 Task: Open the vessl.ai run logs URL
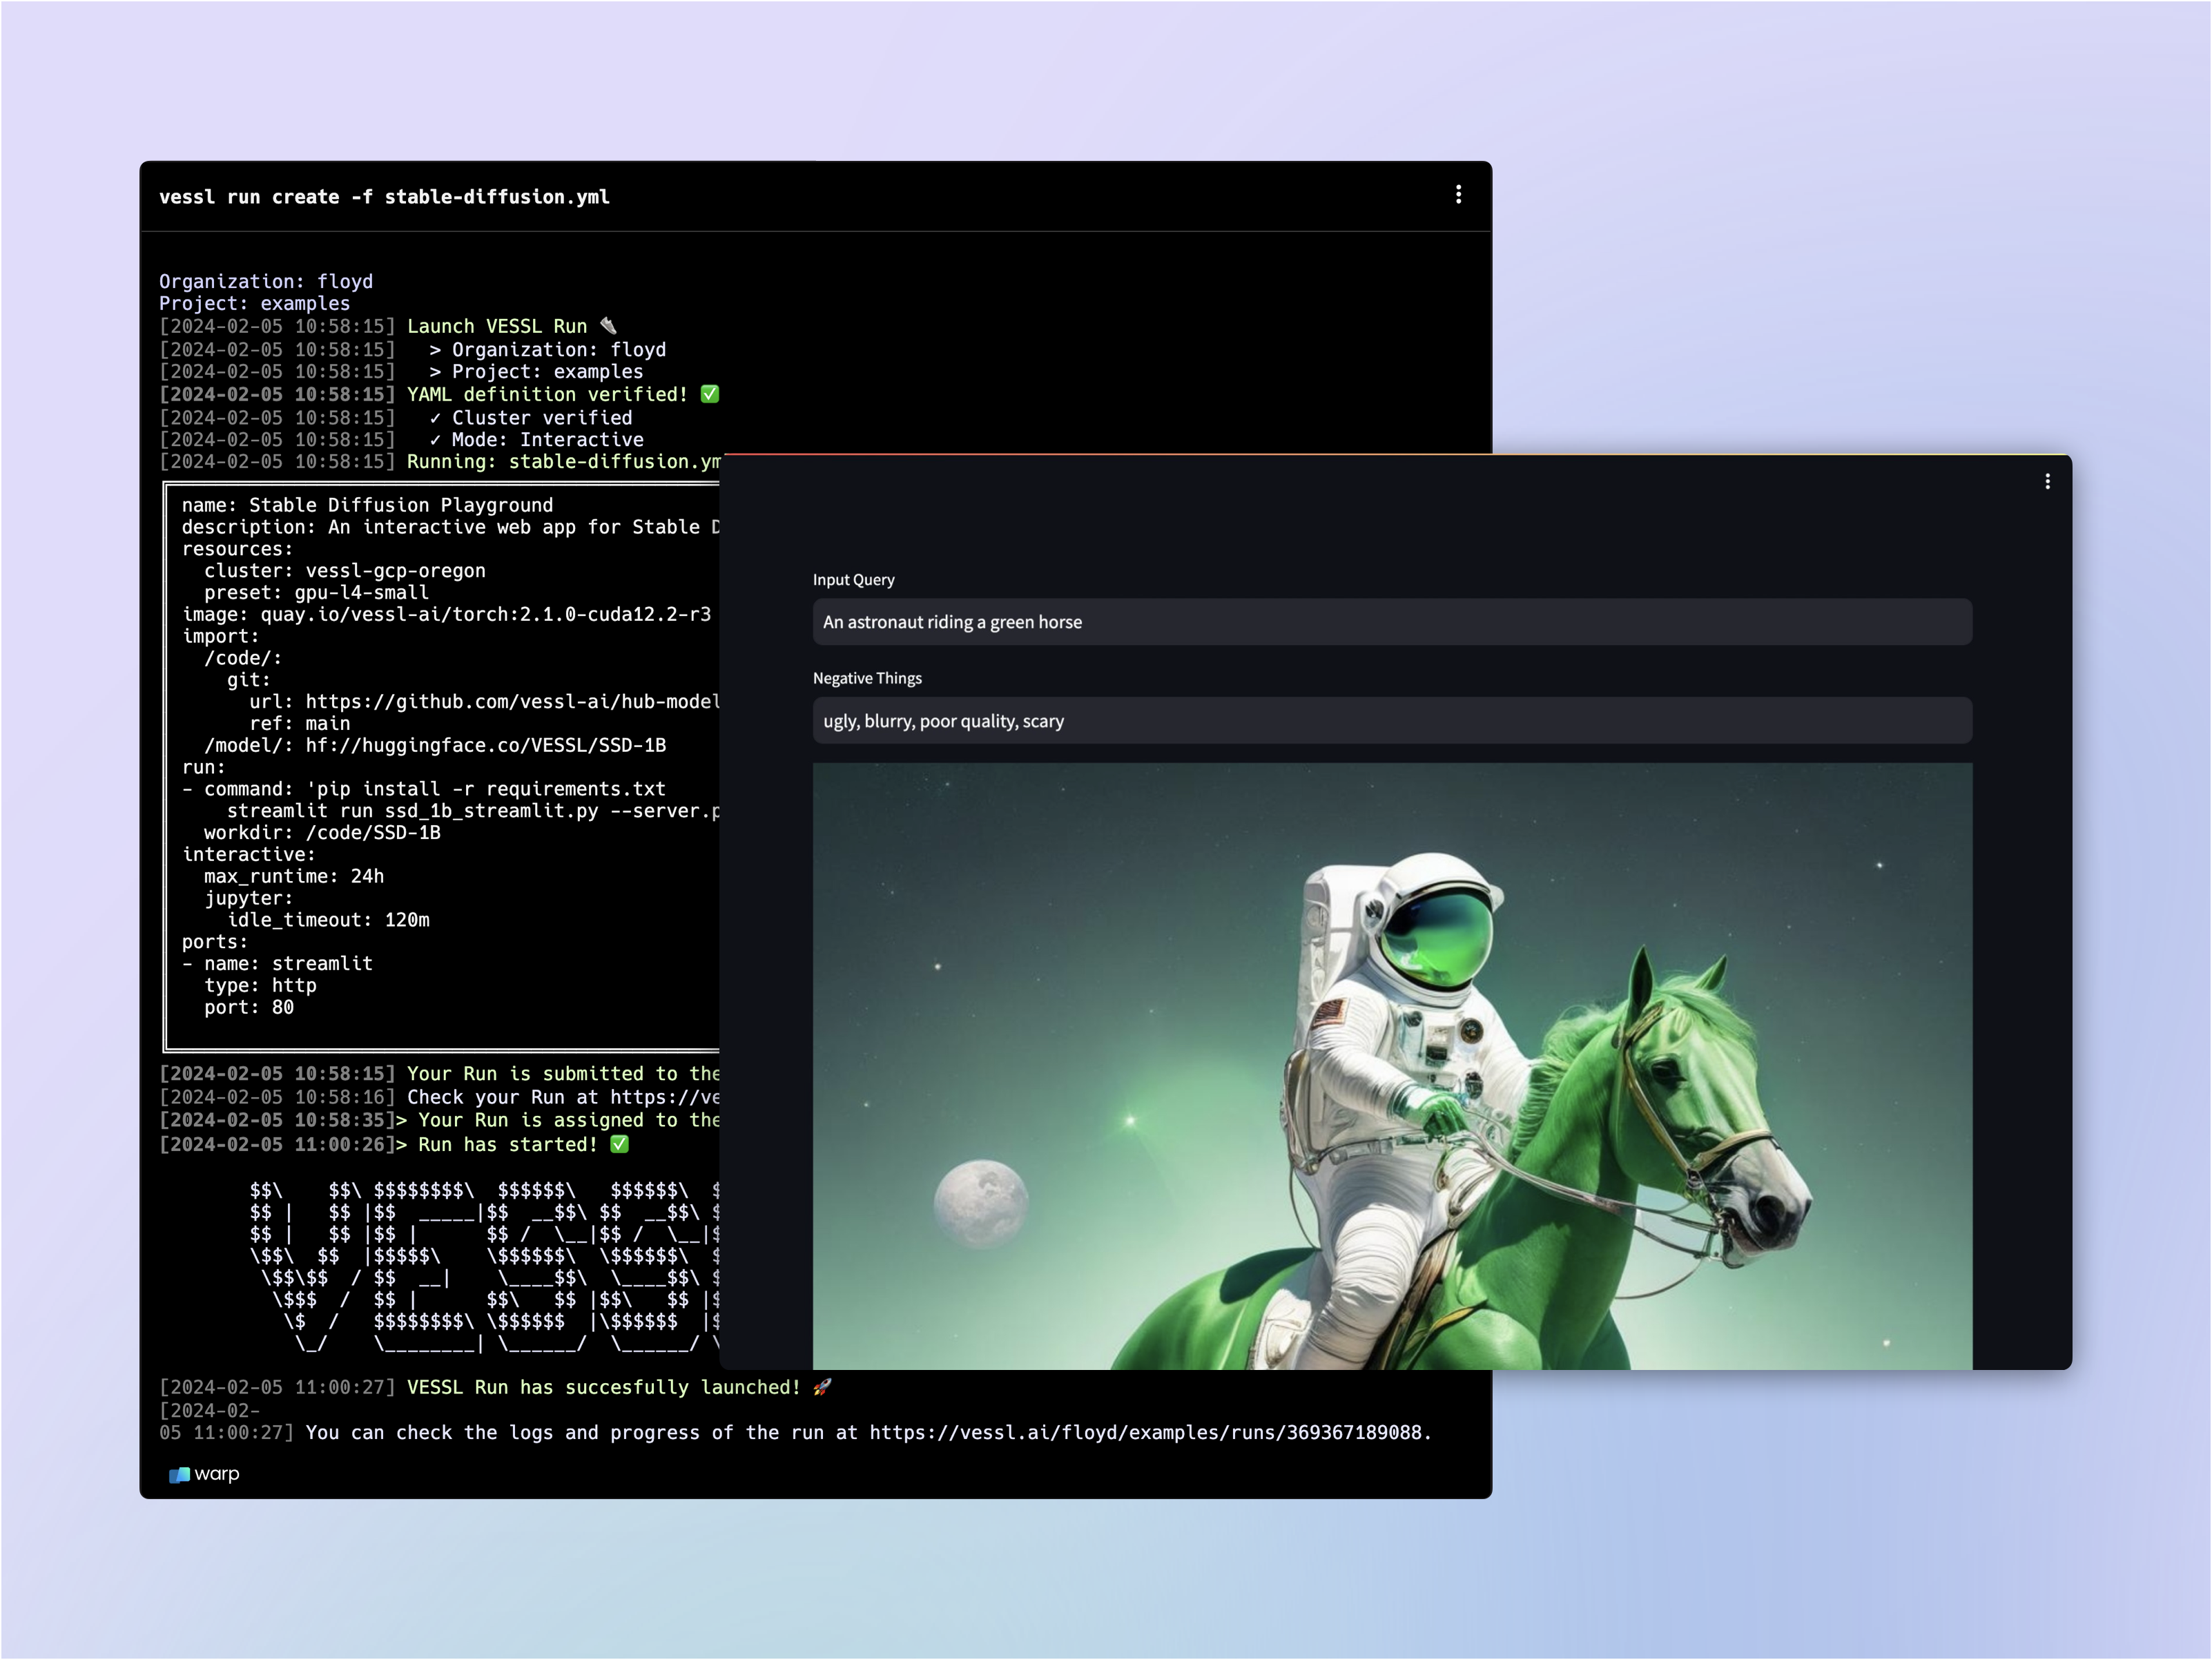click(x=1148, y=1433)
